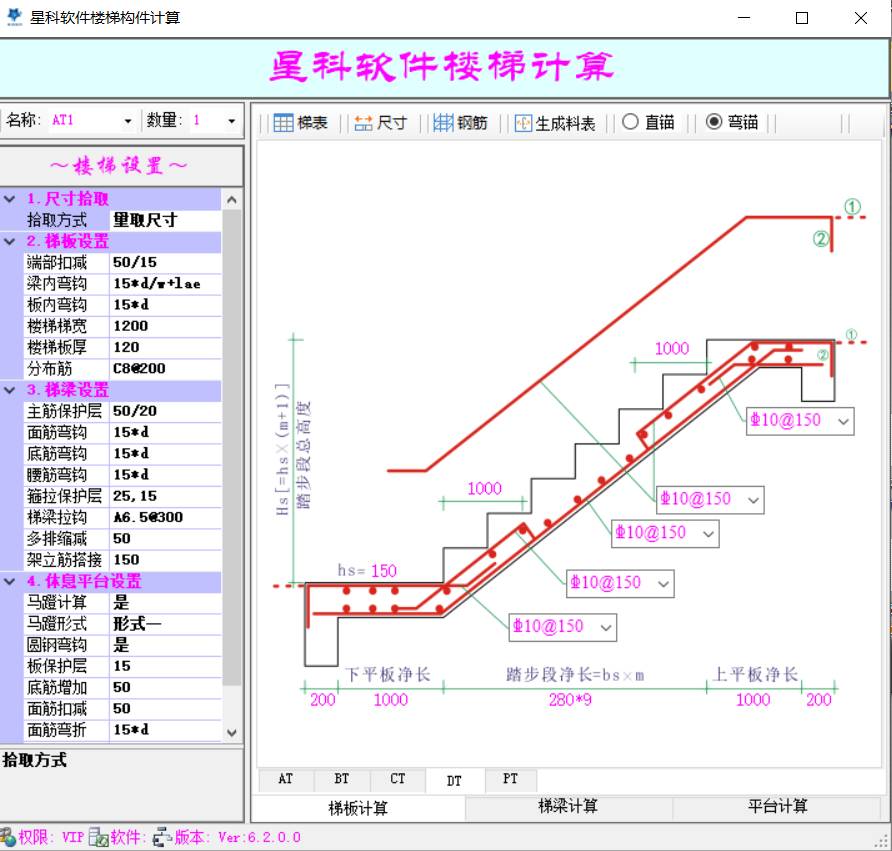Screen dimensions: 892x851
Task: Click the 底筋增加 value 50
Action: click(x=165, y=687)
